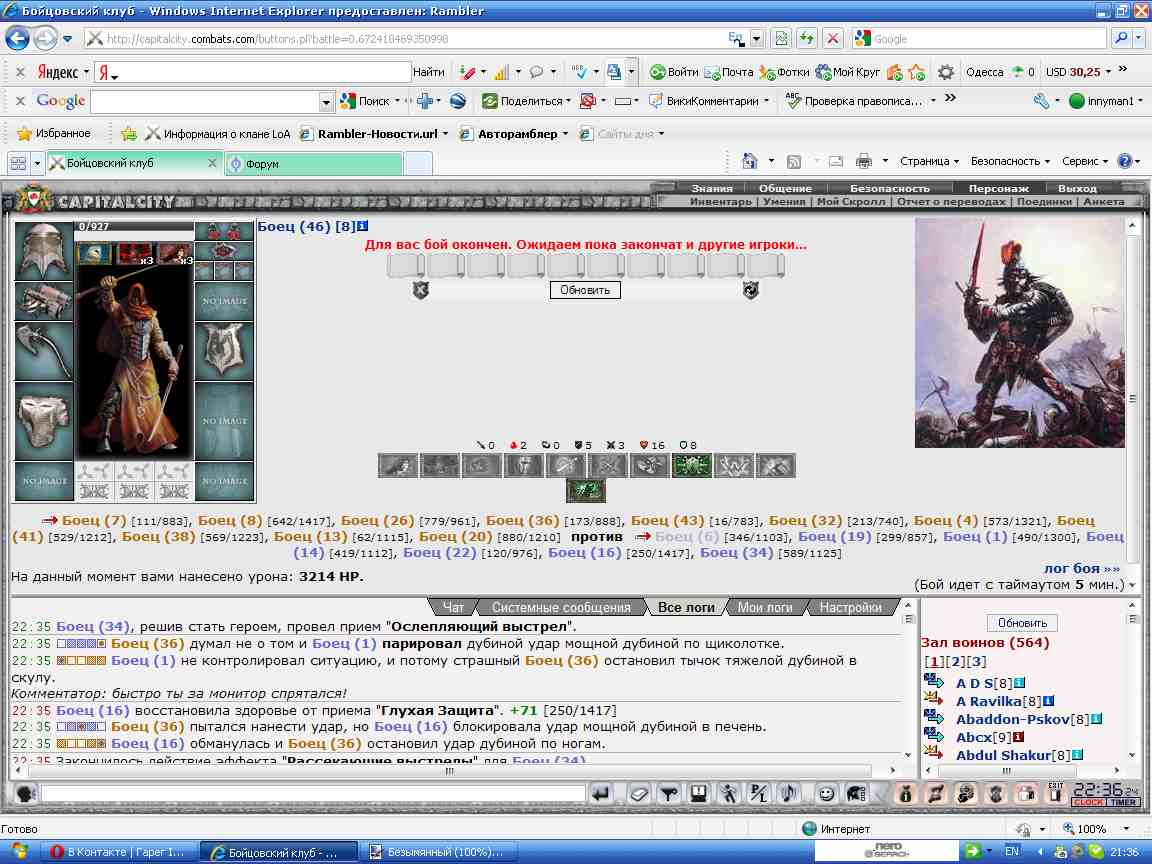The height and width of the screenshot is (864, 1152).
Task: Click the Home icon in the command bar
Action: [749, 161]
